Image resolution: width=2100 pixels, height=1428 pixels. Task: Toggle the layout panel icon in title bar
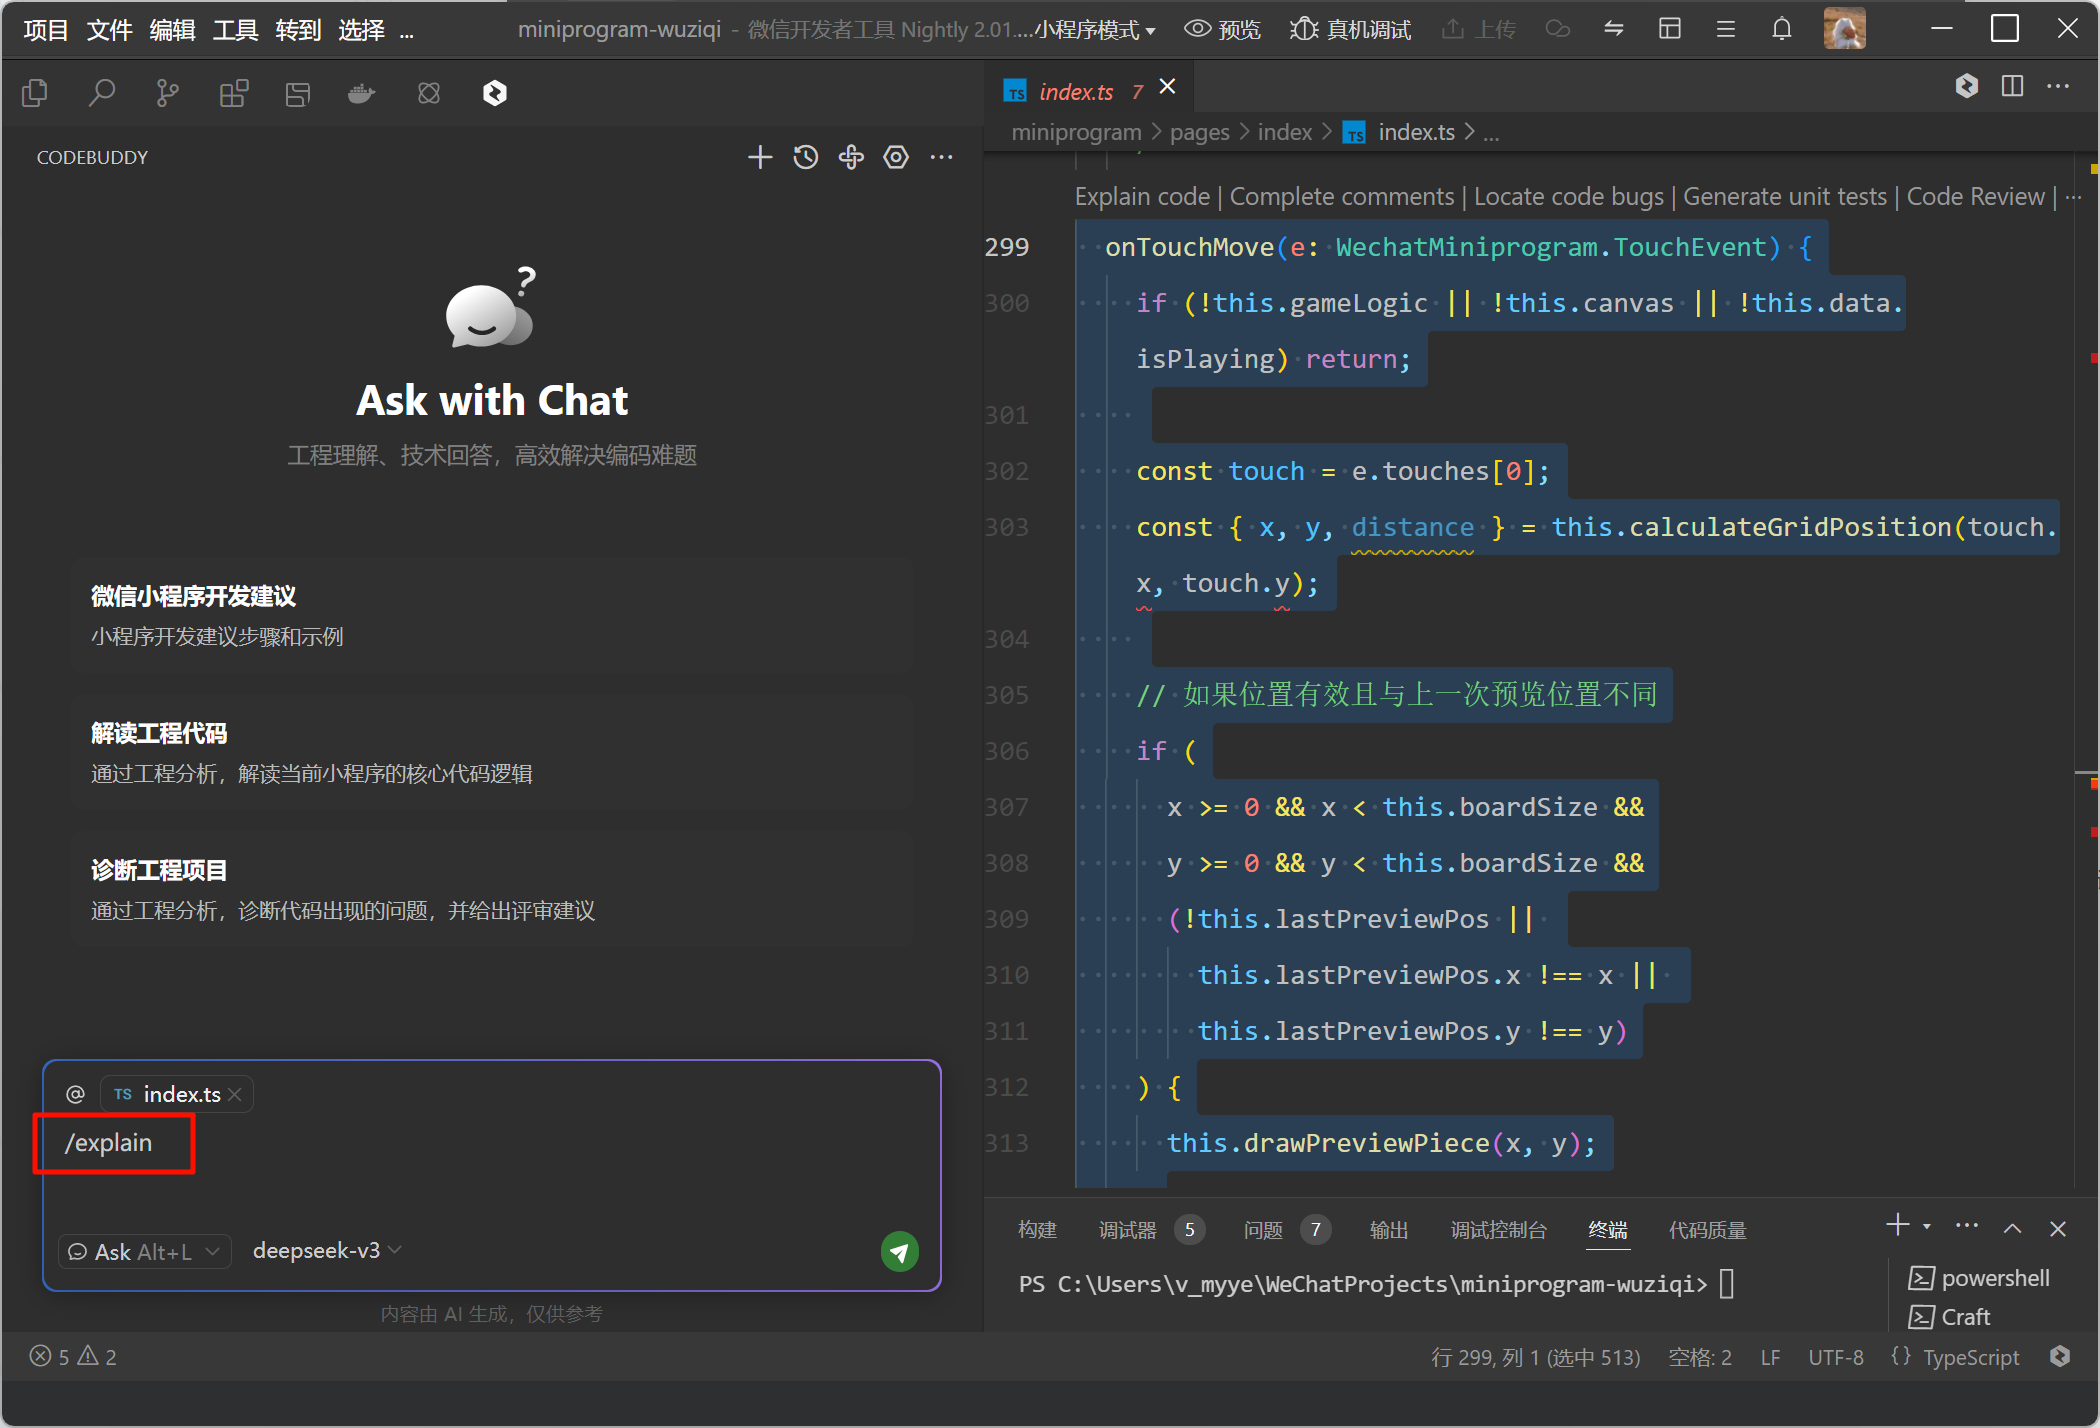click(x=1669, y=29)
